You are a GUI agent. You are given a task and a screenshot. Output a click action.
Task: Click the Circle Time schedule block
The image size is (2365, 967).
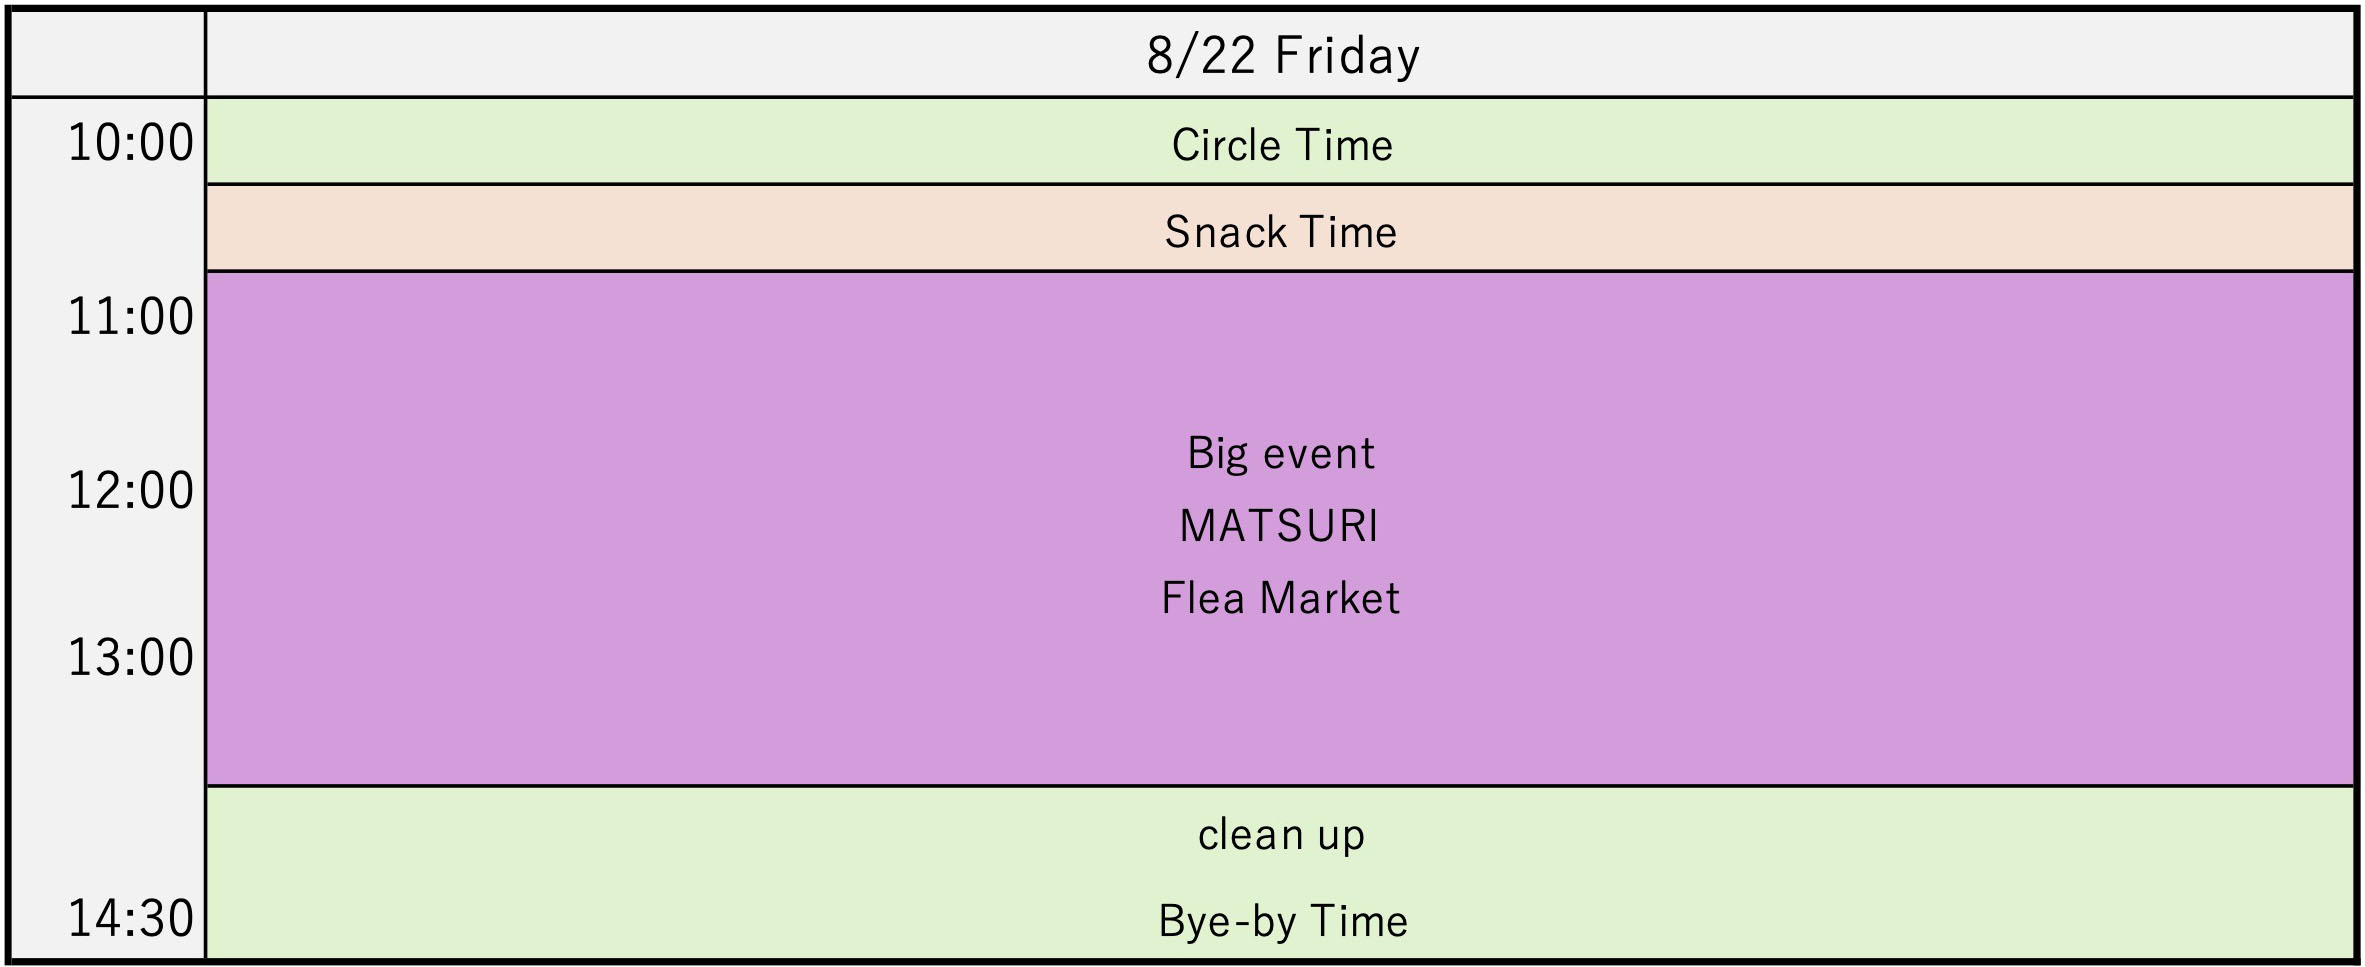(x=1281, y=141)
